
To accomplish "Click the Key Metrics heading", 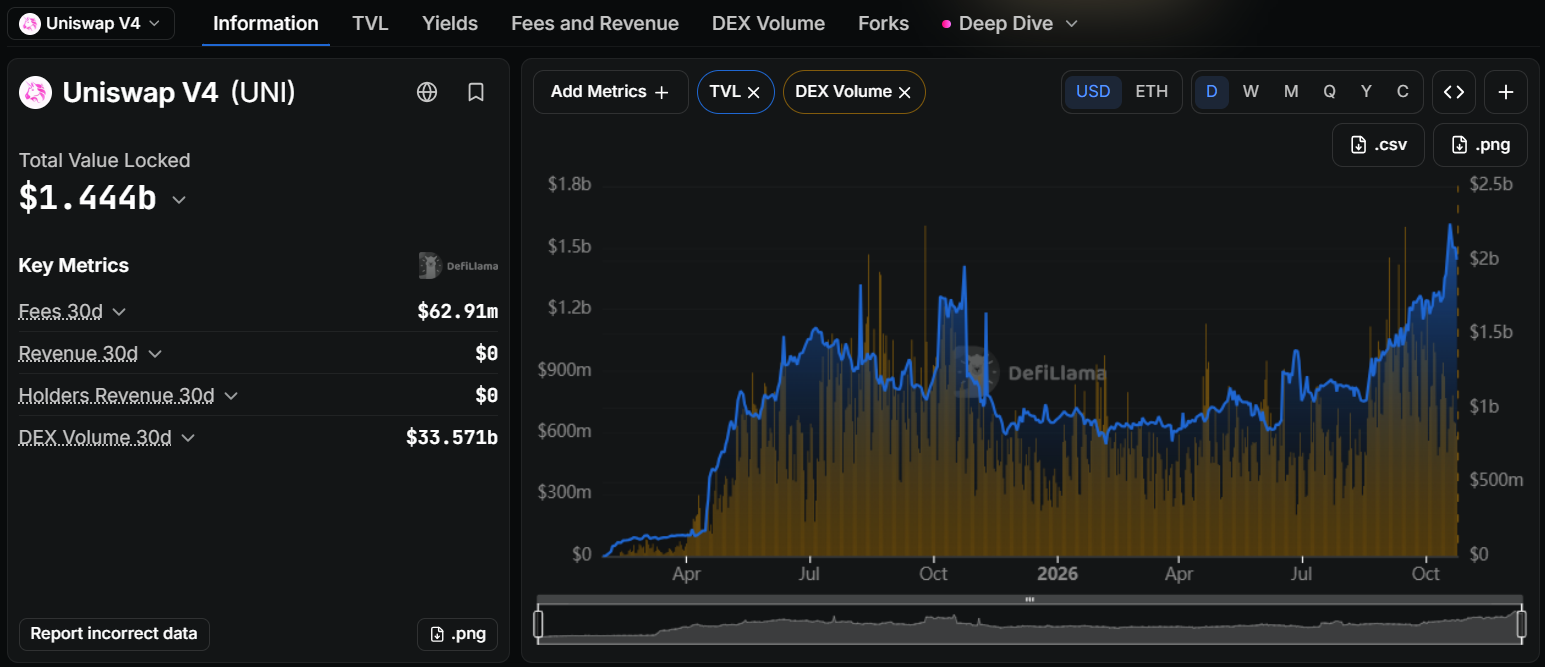I will point(74,266).
